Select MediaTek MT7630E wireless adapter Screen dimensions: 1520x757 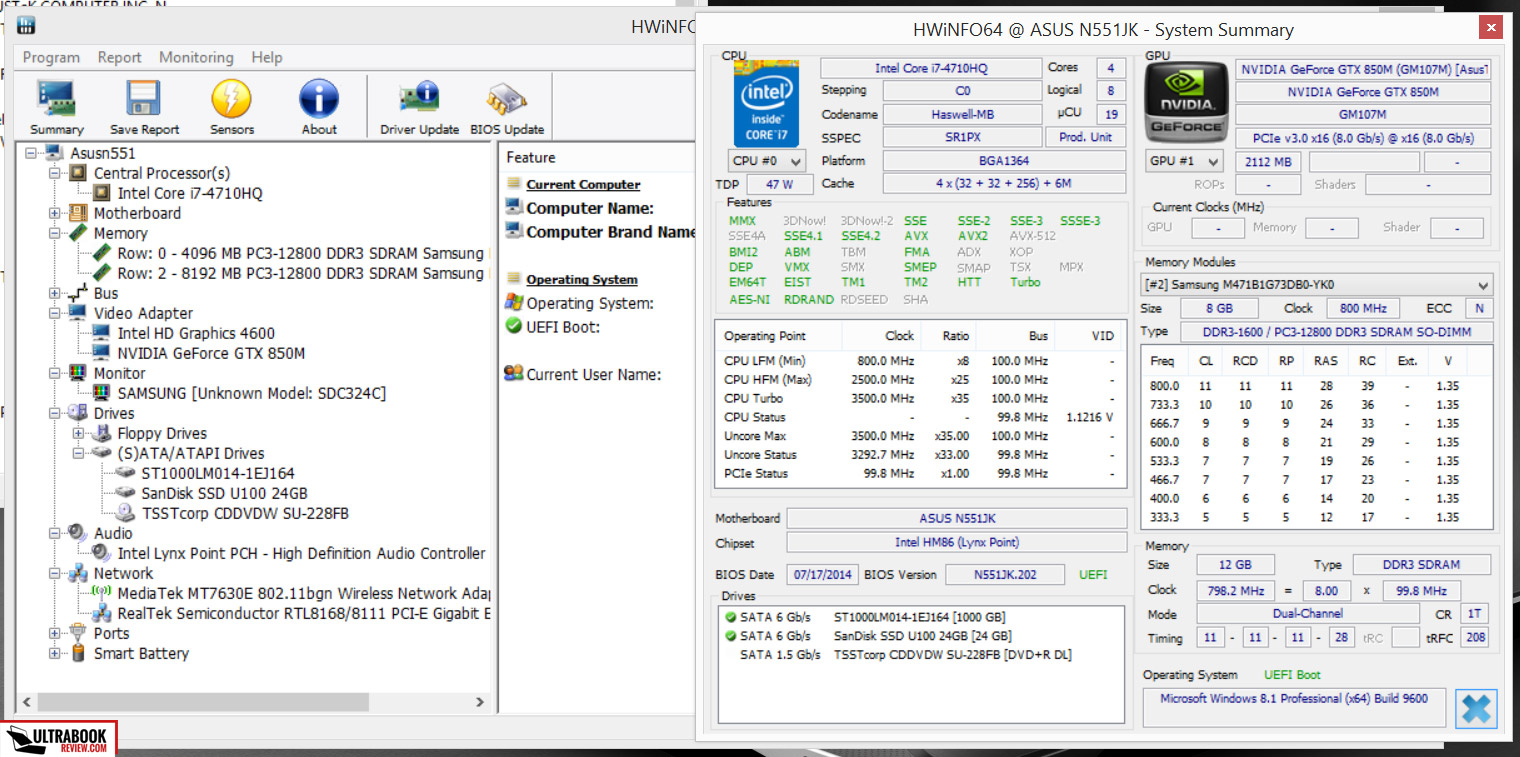click(304, 593)
